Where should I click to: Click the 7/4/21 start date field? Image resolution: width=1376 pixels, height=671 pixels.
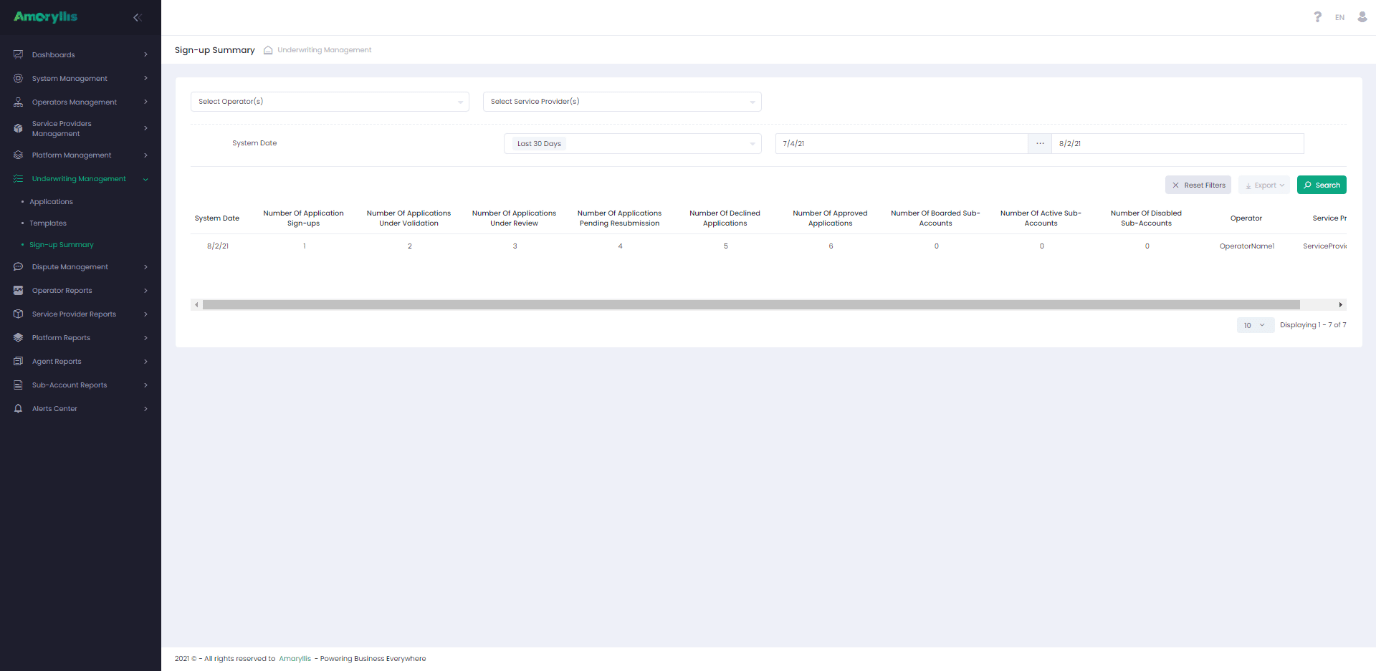(901, 144)
